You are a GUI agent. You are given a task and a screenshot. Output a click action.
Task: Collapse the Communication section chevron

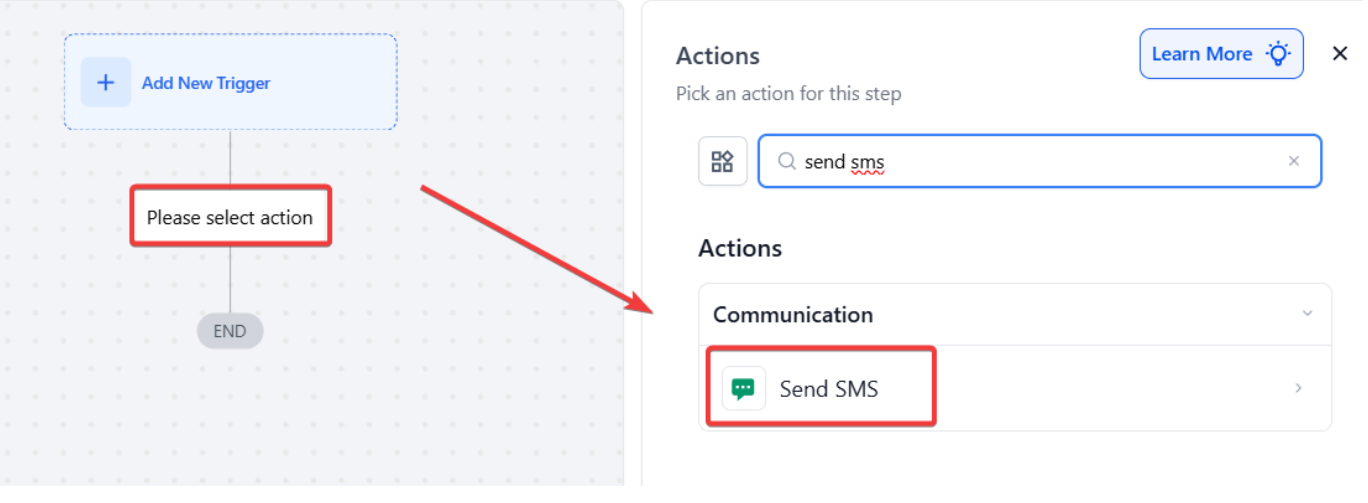(1307, 314)
